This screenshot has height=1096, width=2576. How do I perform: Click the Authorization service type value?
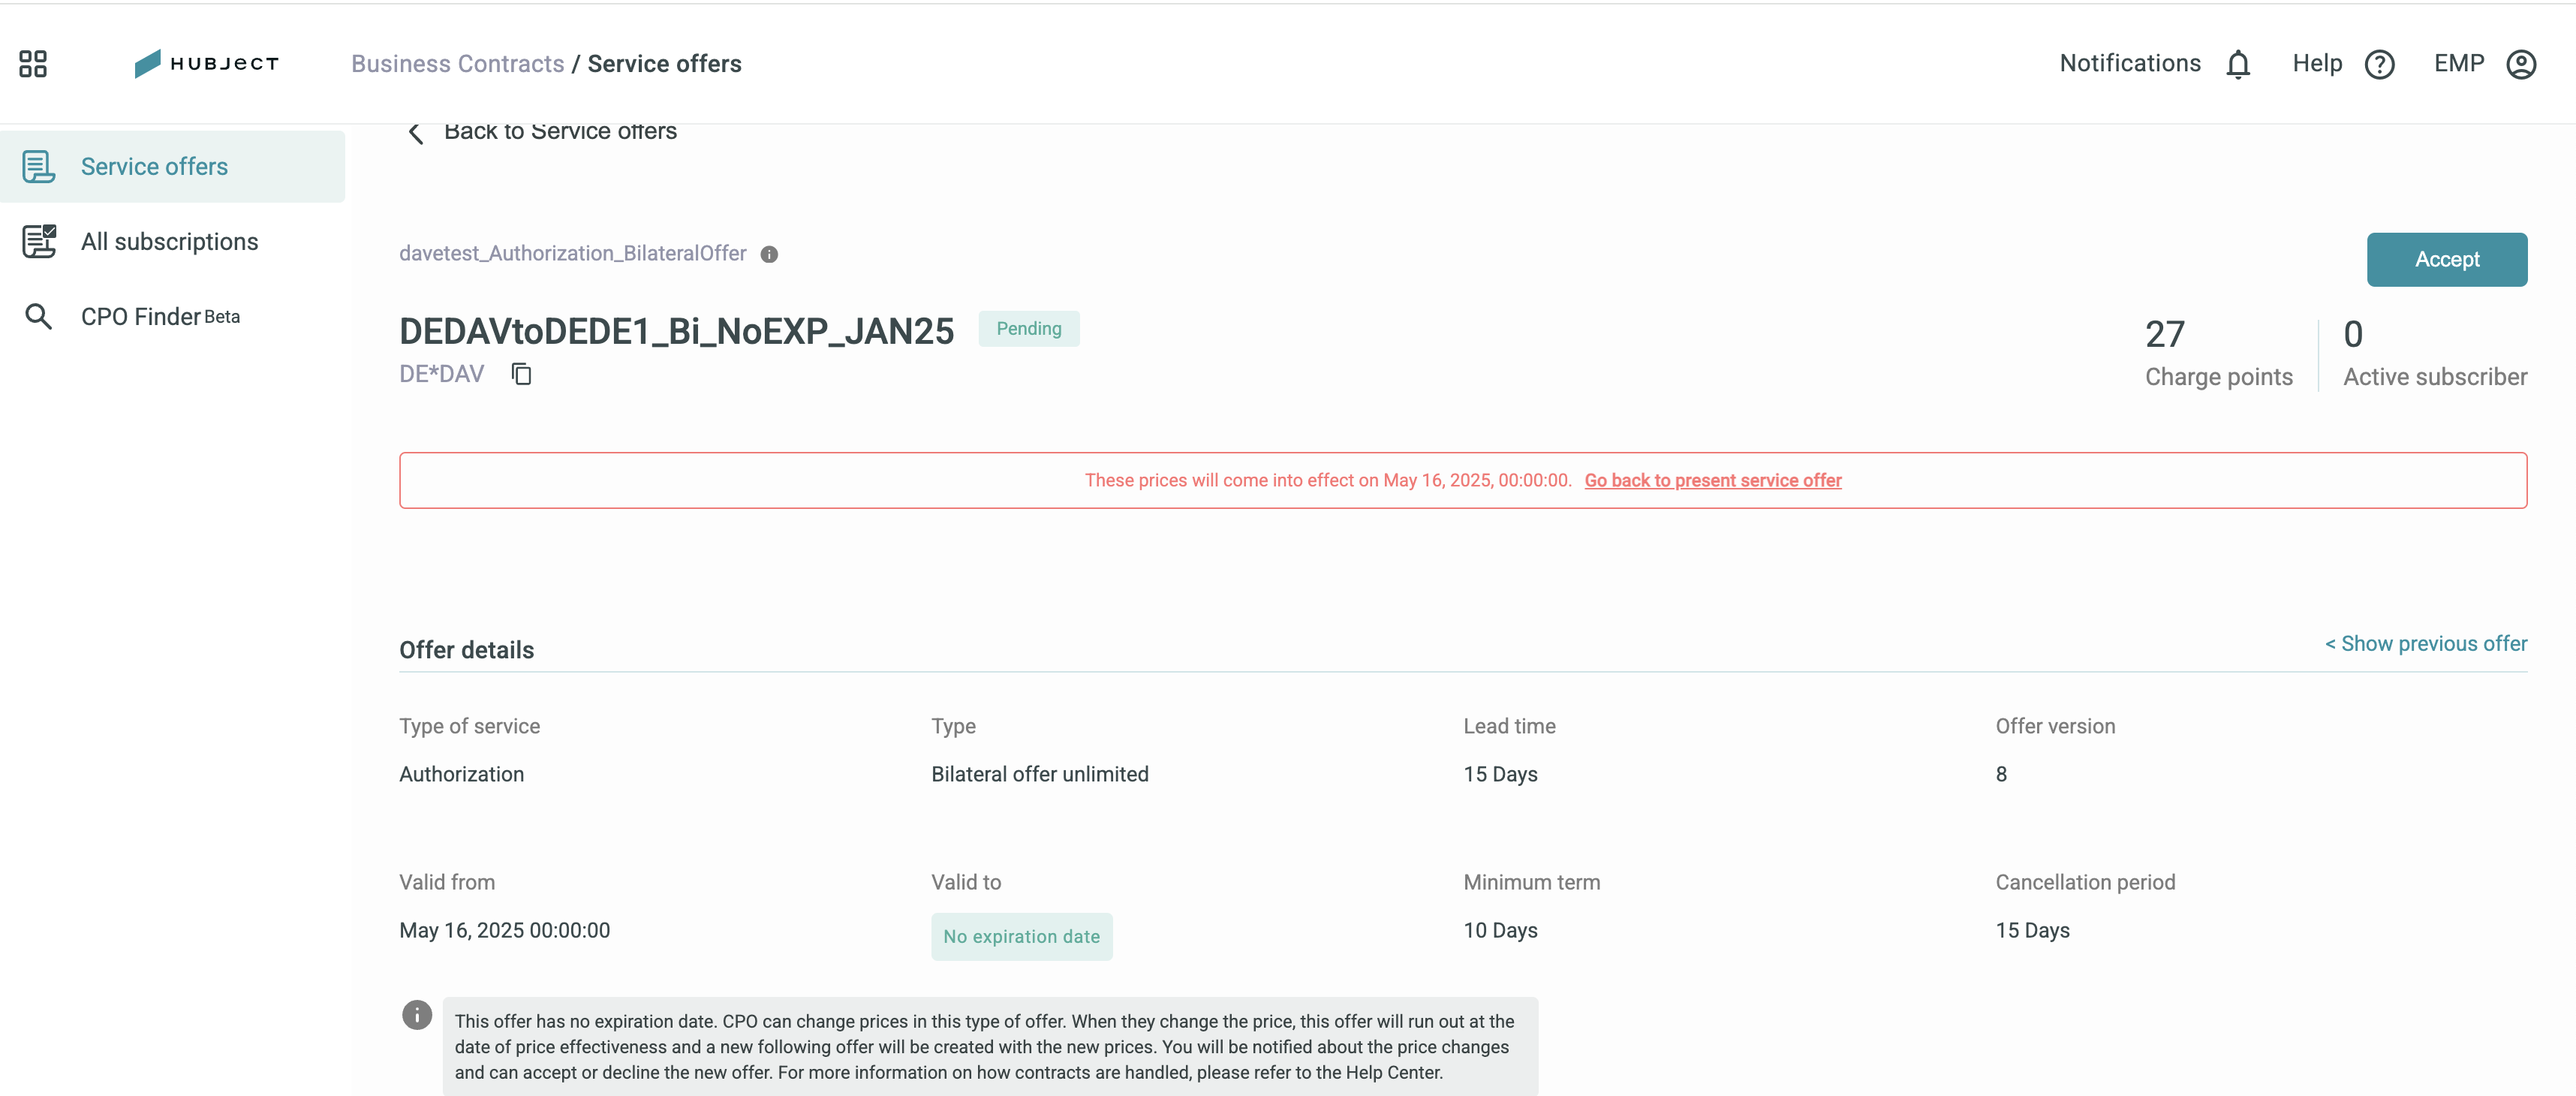coord(461,775)
